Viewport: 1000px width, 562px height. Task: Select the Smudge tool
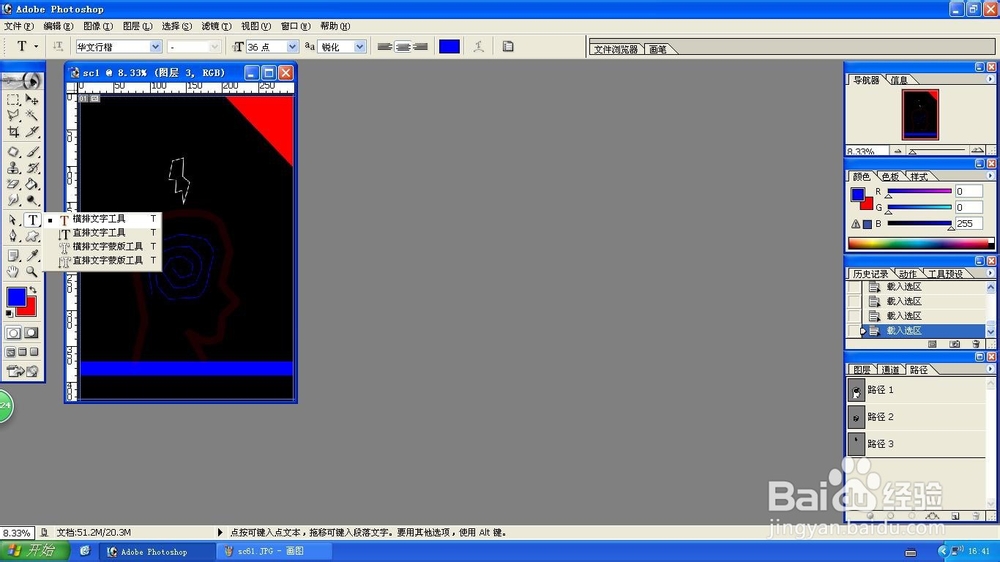[13, 200]
